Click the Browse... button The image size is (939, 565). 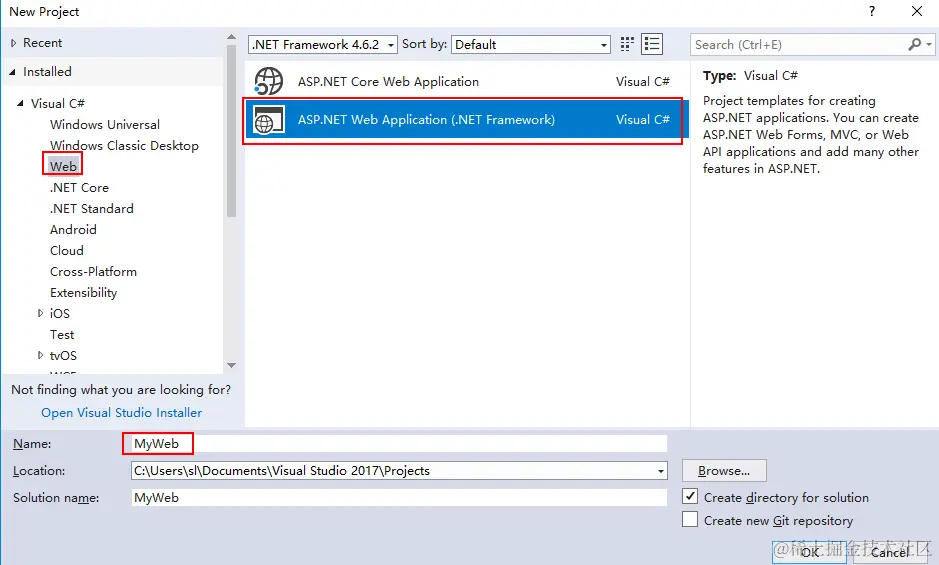pos(724,471)
